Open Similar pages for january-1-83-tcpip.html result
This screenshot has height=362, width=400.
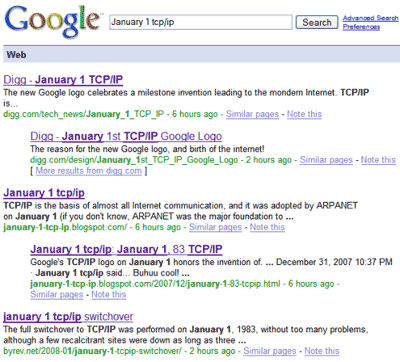[57, 294]
